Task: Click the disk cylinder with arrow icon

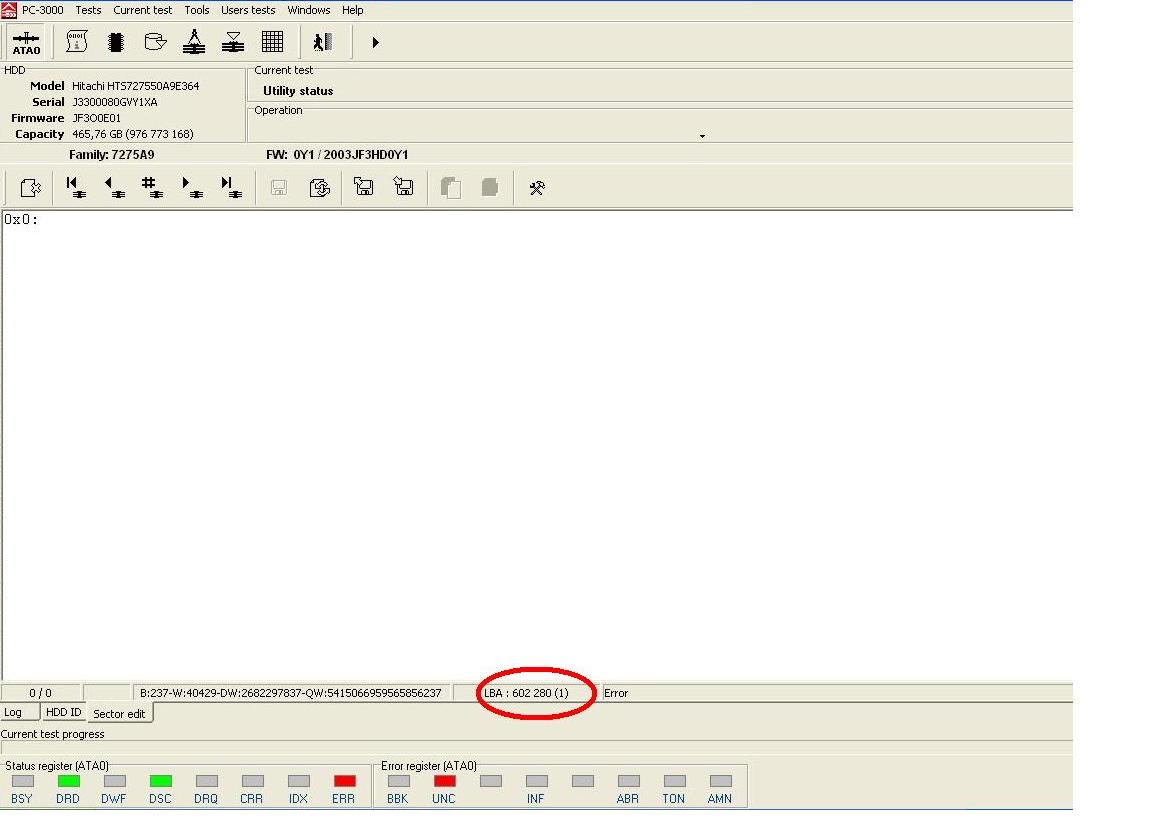Action: click(155, 42)
